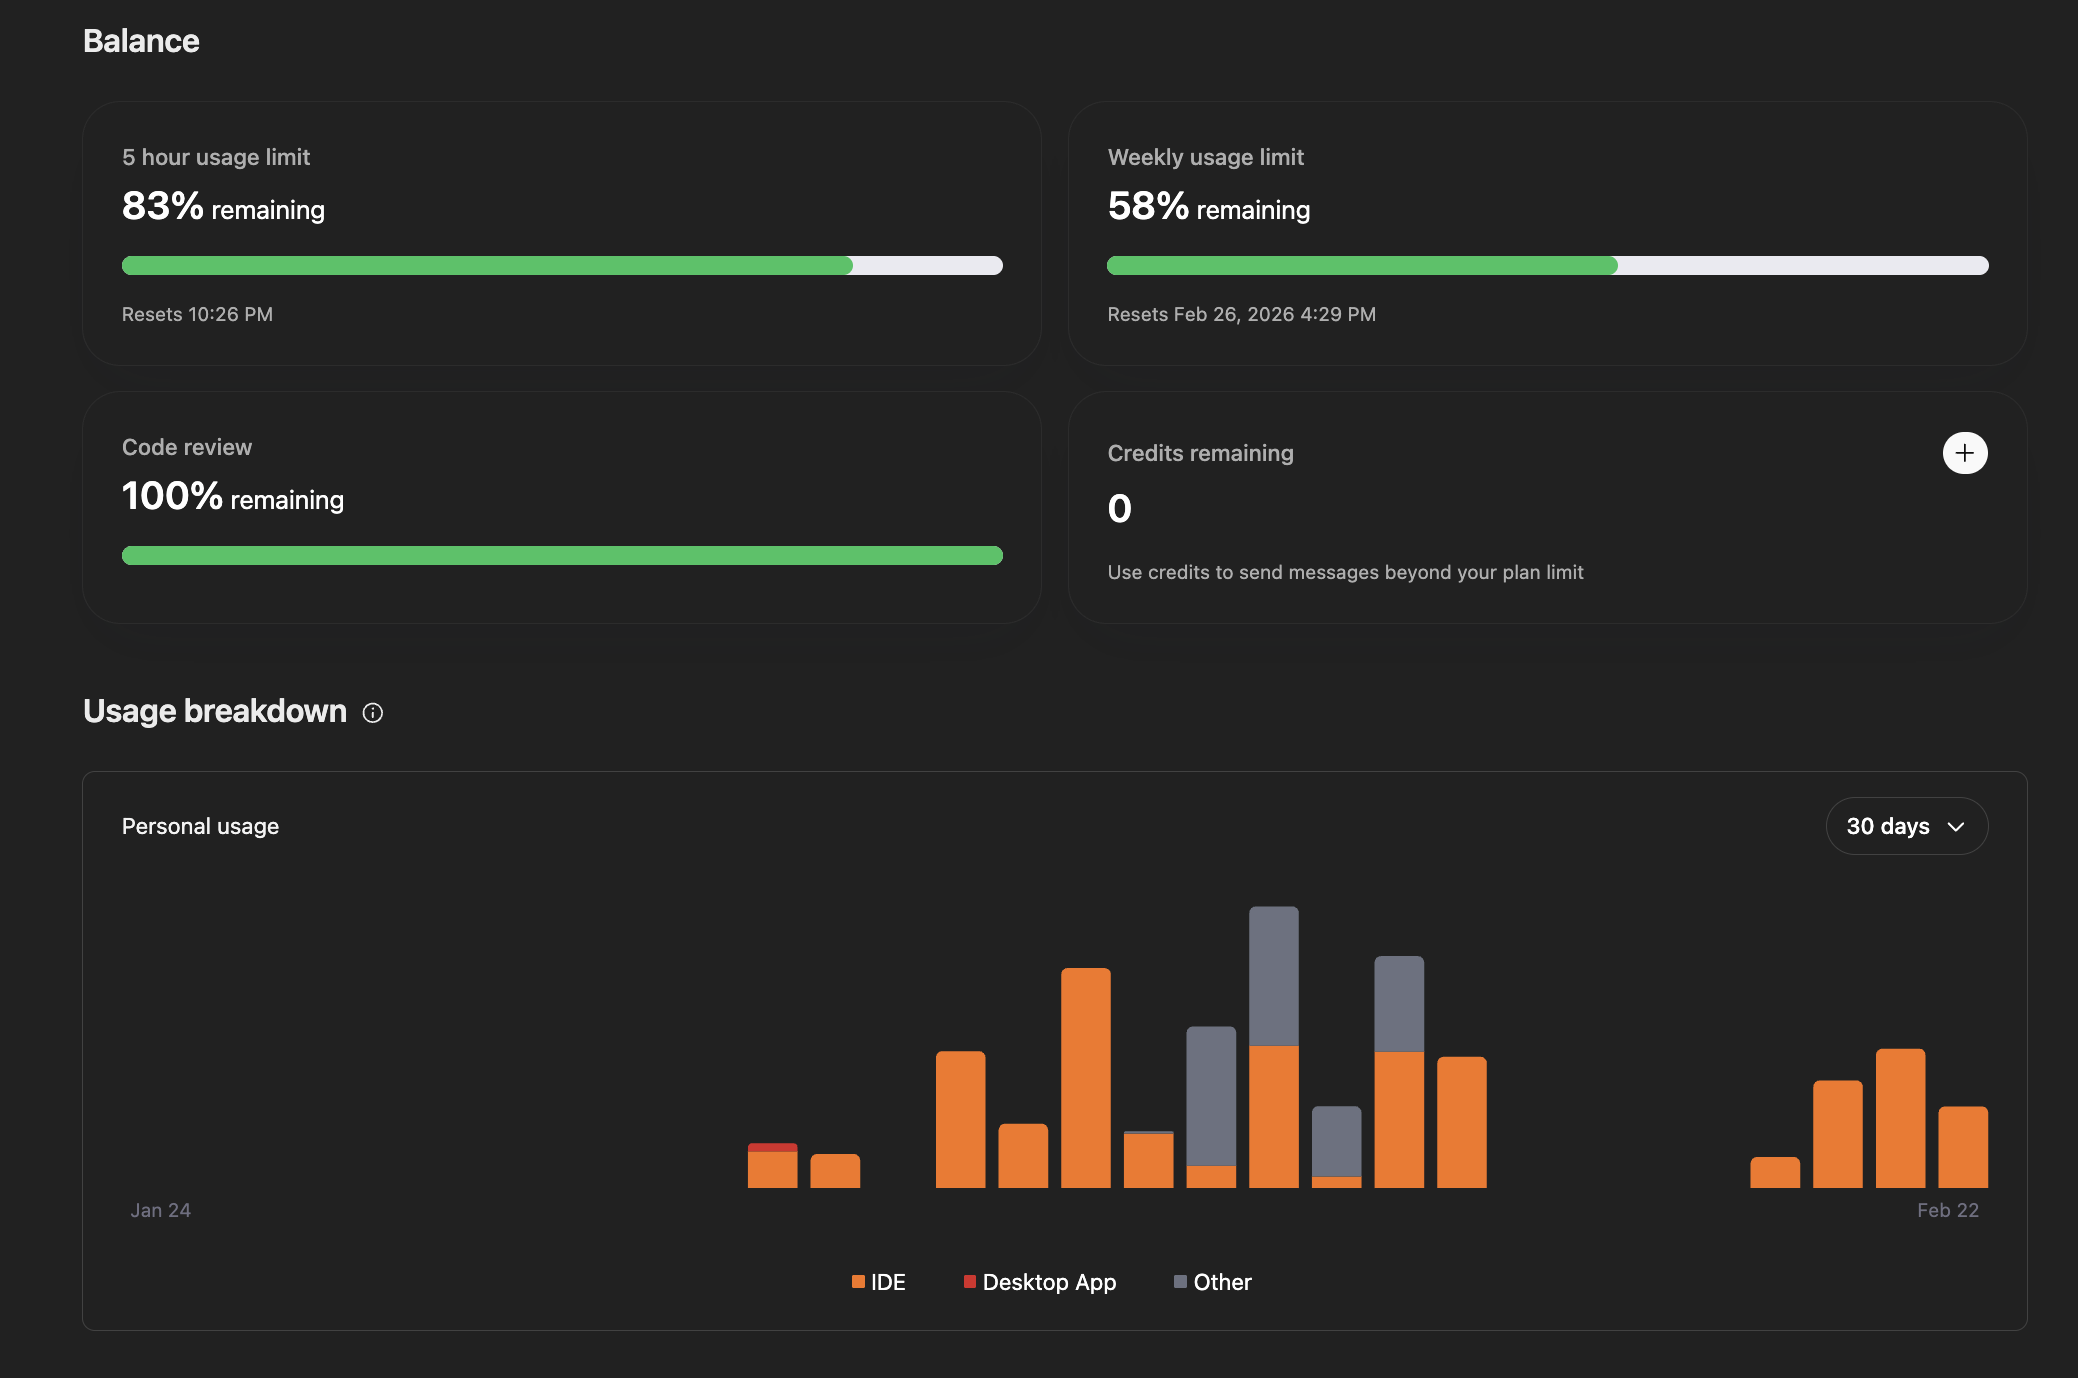Screen dimensions: 2078x1378
Task: Click the Code review progress bar
Action: (x=562, y=556)
